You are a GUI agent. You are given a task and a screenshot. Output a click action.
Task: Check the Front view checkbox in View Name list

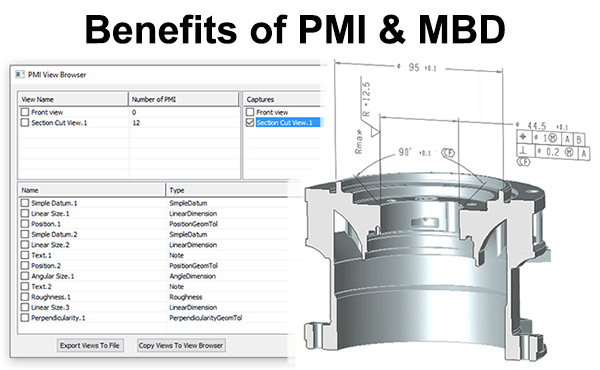(x=25, y=112)
